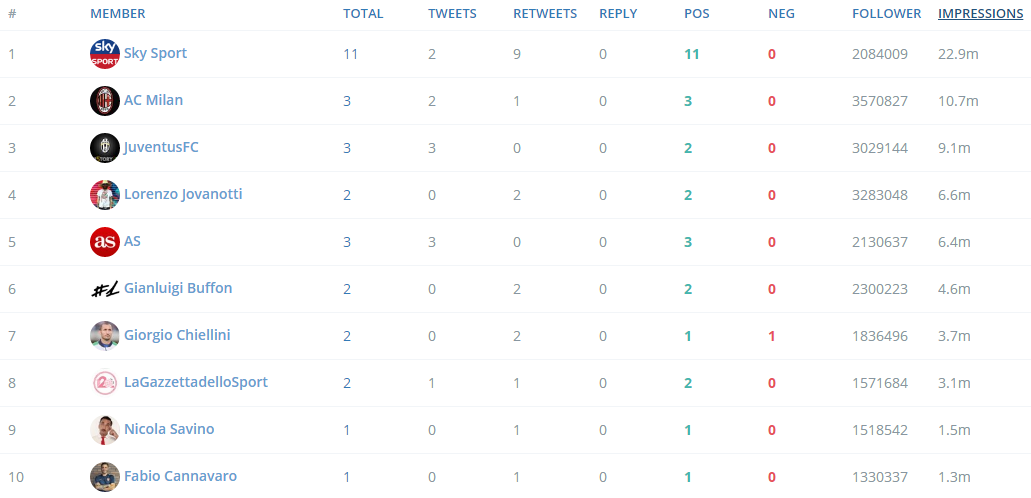Click Fabio Cannavaro's profile photo
Viewport: 1031px width, 498px height.
click(105, 477)
